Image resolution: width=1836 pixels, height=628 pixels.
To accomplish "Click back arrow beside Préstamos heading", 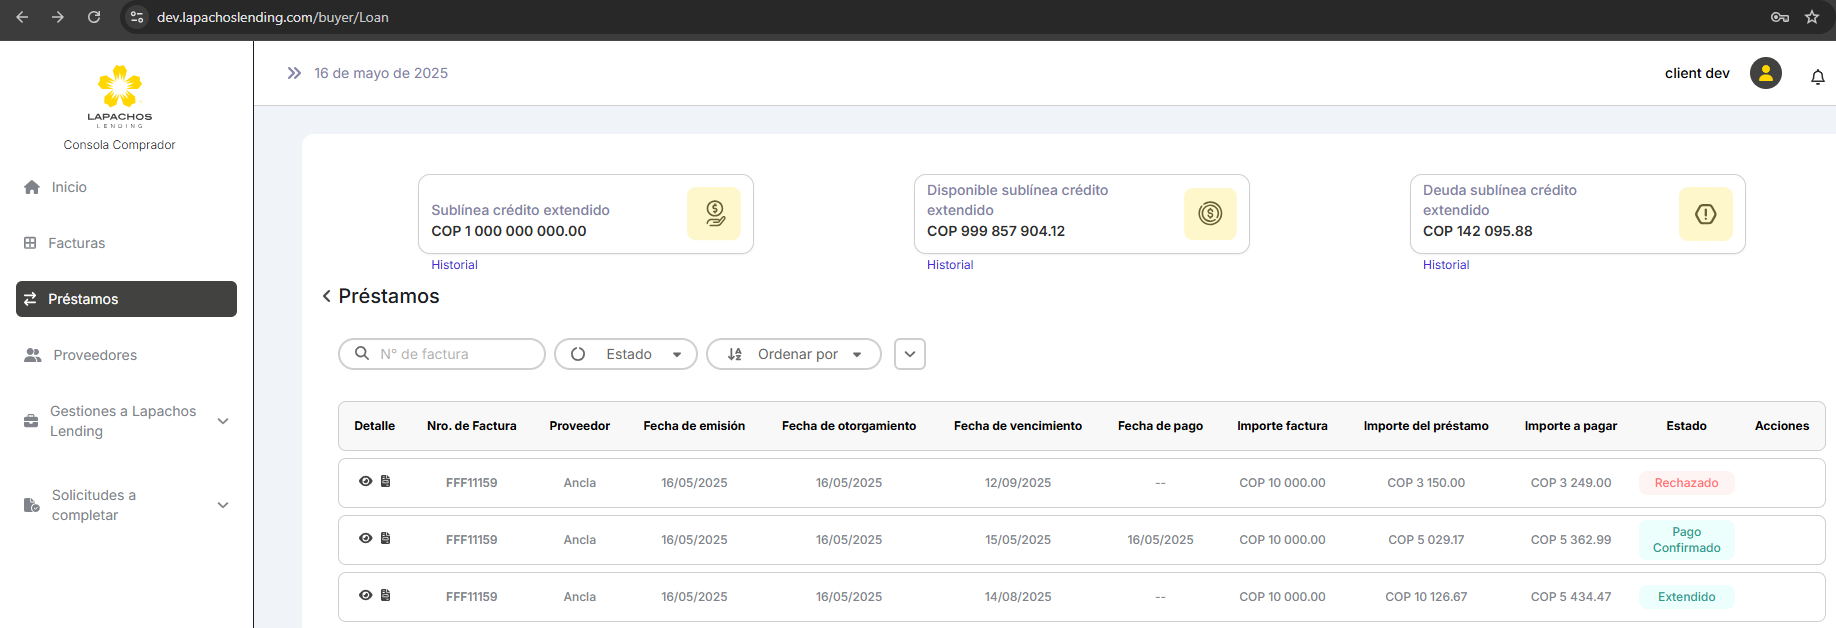I will pyautogui.click(x=326, y=296).
